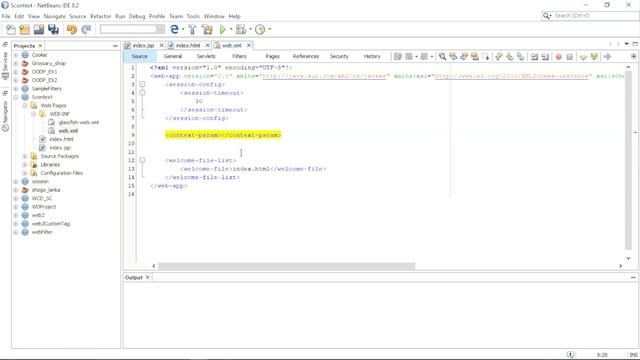Click the Save All toolbar icon
This screenshot has height=360, width=640.
pos(53,29)
